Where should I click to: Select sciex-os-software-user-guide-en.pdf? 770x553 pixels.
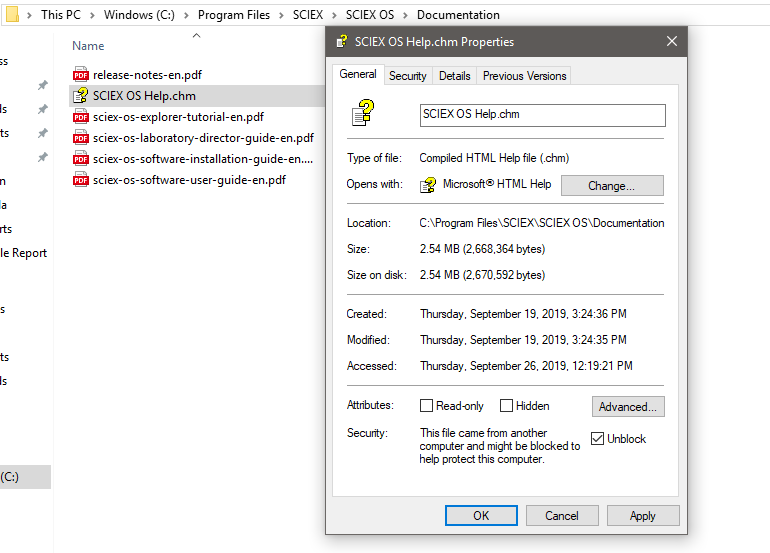pos(189,180)
